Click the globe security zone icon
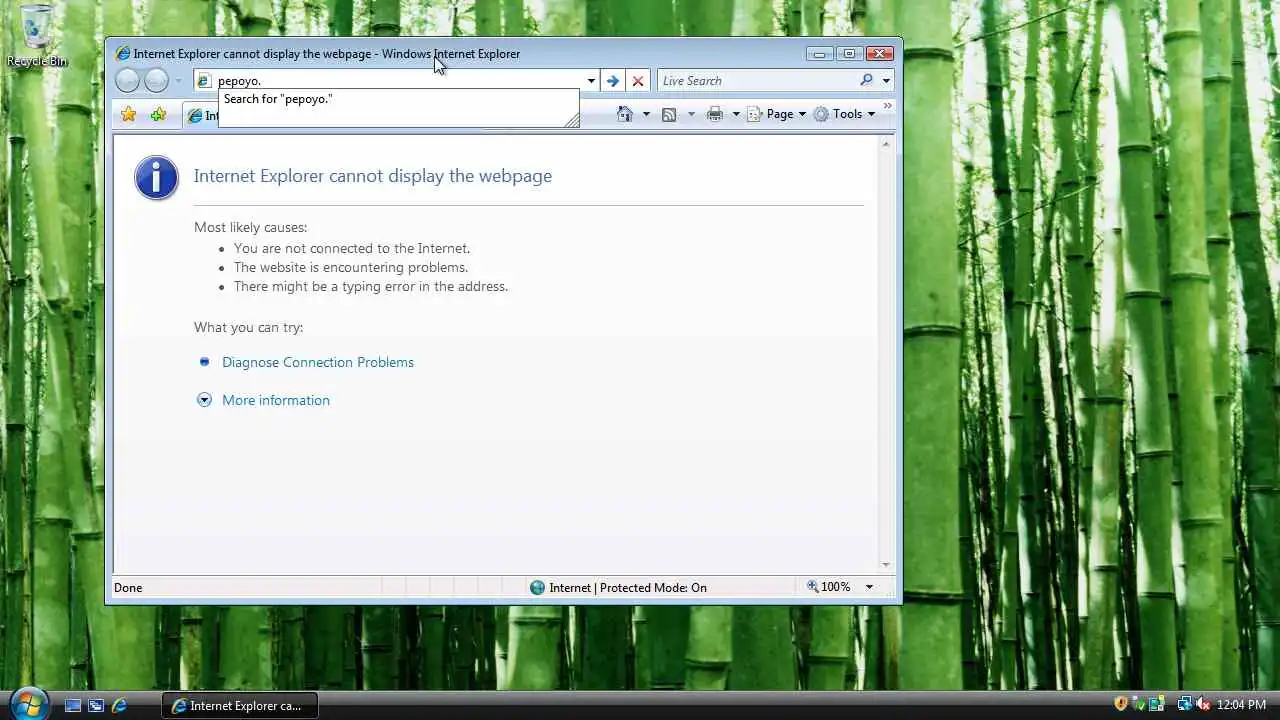The height and width of the screenshot is (720, 1280). (538, 588)
